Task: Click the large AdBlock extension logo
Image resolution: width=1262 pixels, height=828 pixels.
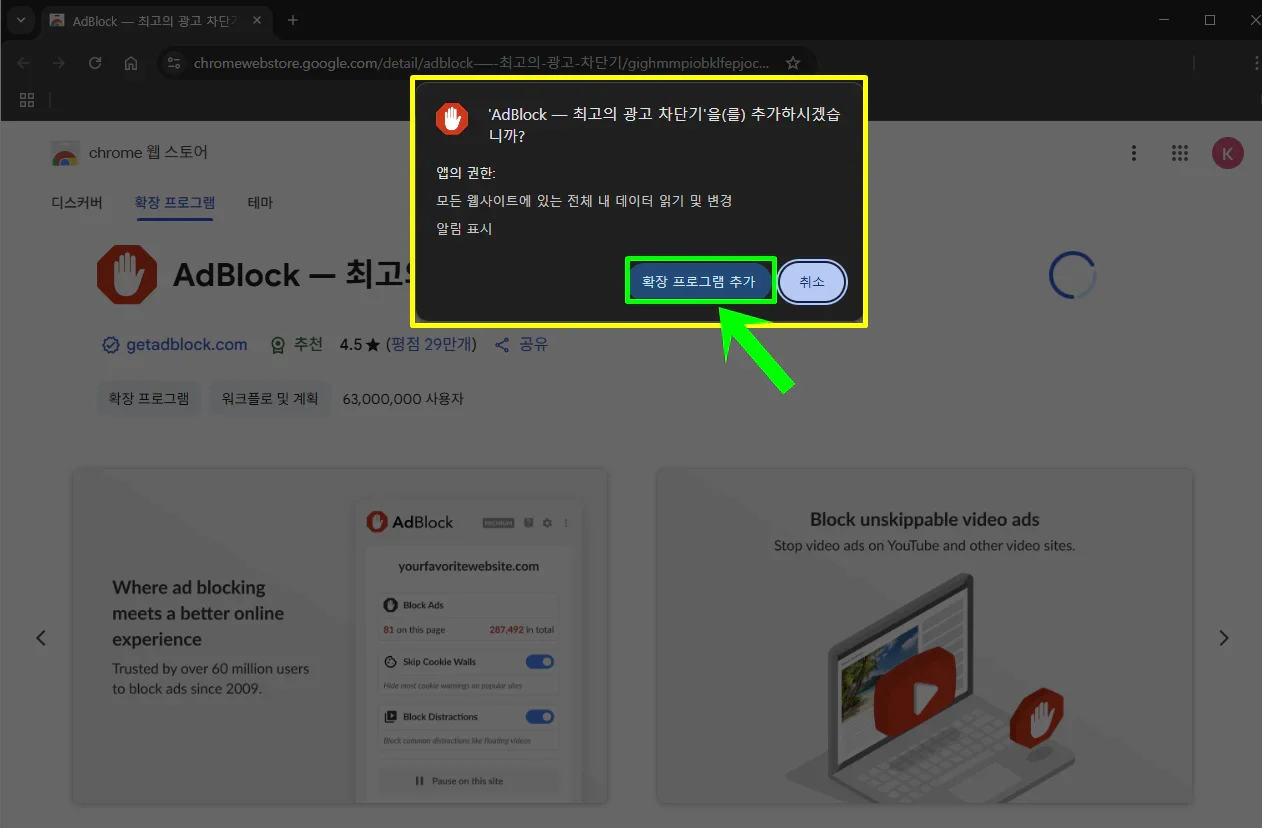Action: (x=127, y=274)
